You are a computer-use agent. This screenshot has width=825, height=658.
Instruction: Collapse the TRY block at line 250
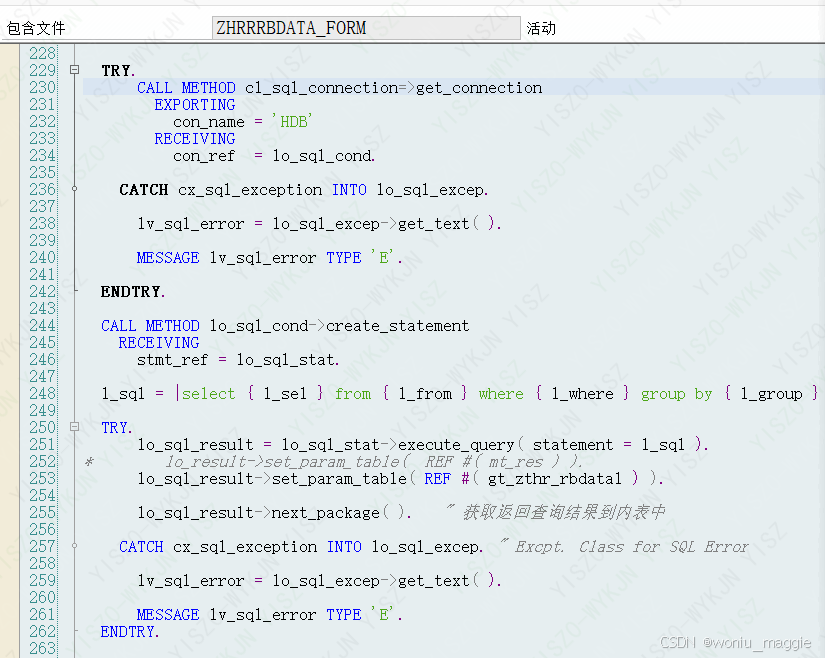pos(75,427)
